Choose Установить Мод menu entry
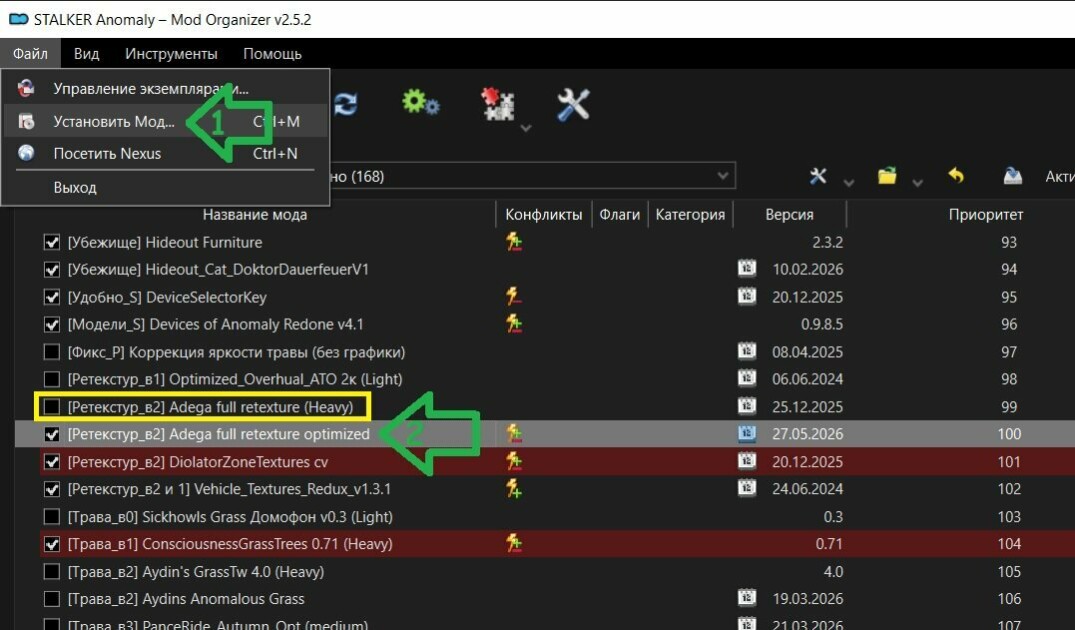The image size is (1075, 630). coord(165,121)
